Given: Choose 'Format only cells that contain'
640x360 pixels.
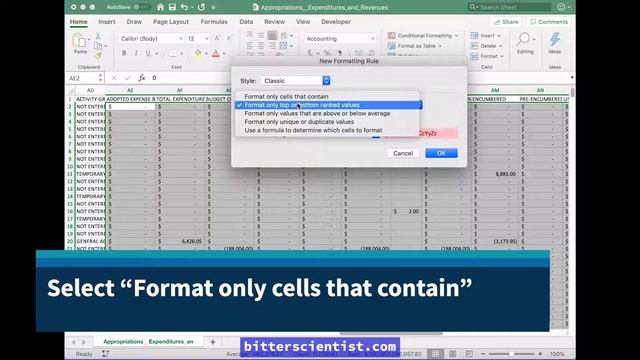Looking at the screenshot, I should [327, 96].
